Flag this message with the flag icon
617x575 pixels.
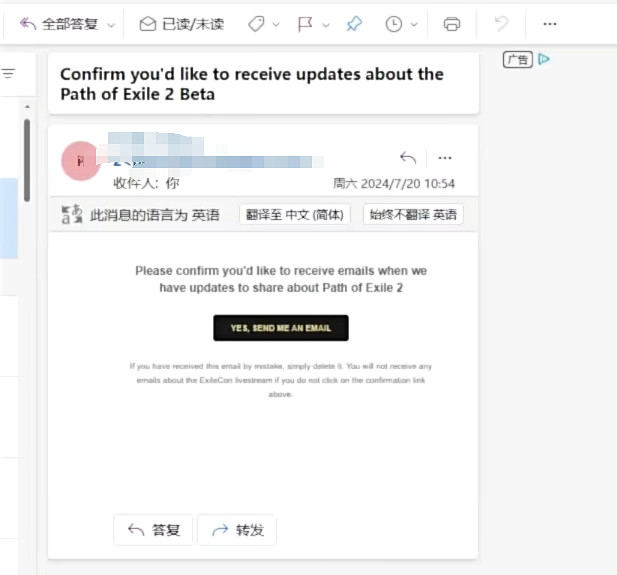[305, 24]
